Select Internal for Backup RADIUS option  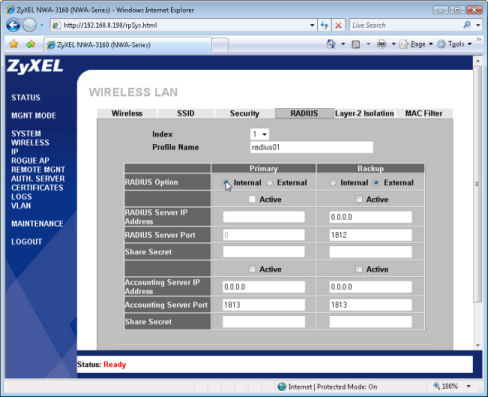tap(333, 183)
